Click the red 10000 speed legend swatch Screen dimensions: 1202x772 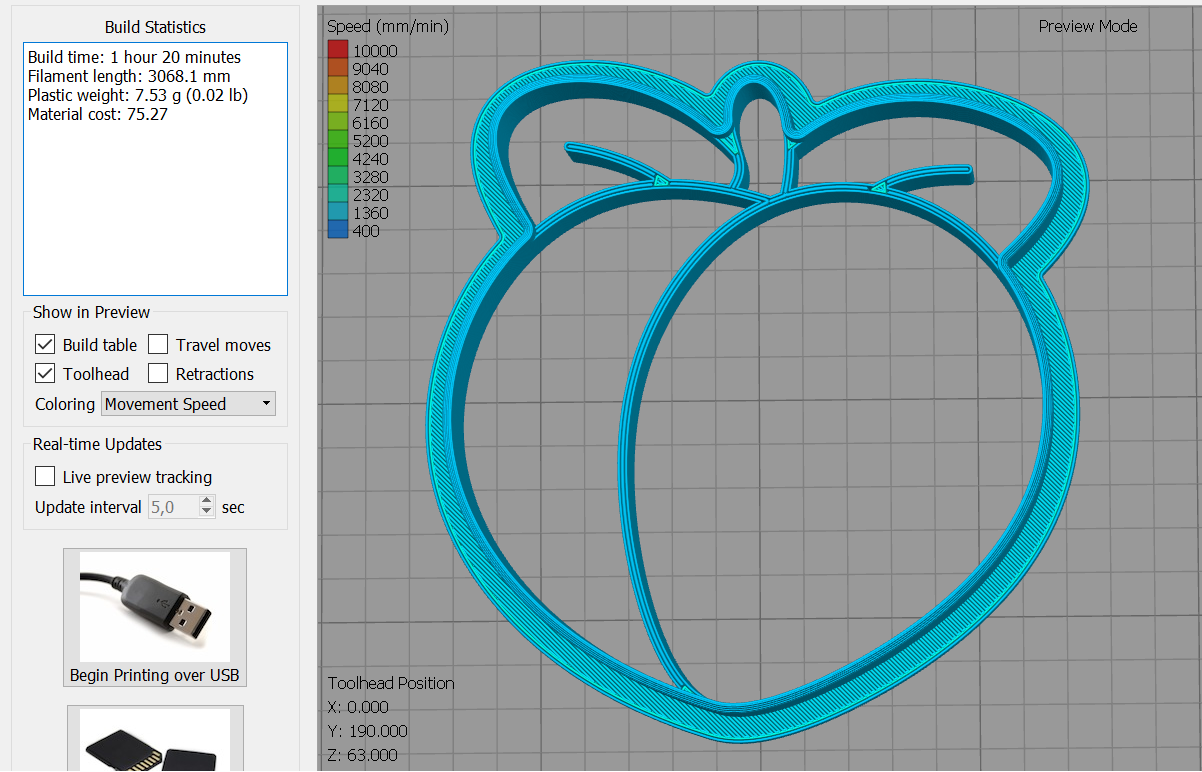(x=338, y=51)
